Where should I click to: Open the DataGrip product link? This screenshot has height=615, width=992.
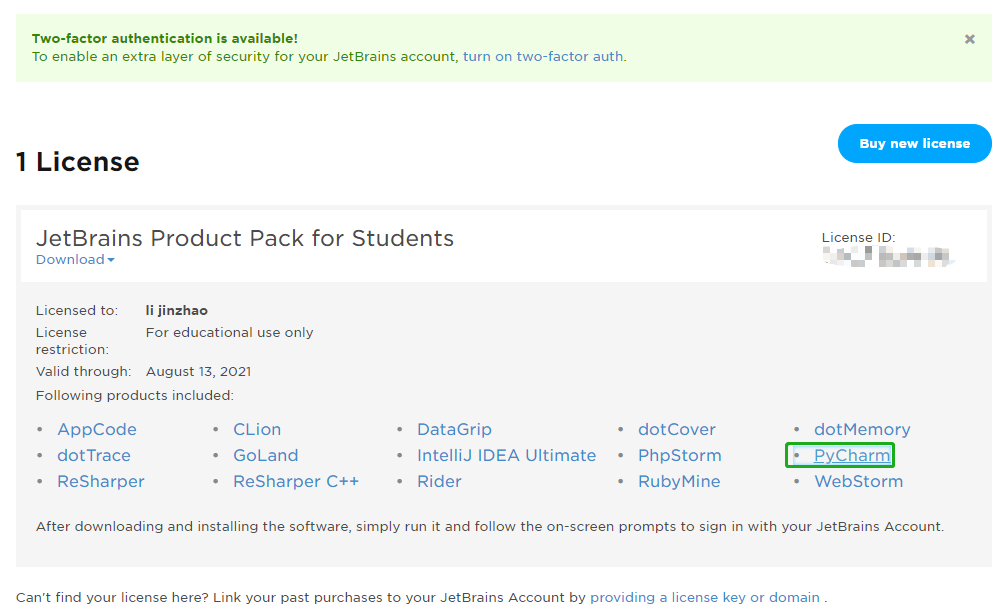(x=454, y=429)
